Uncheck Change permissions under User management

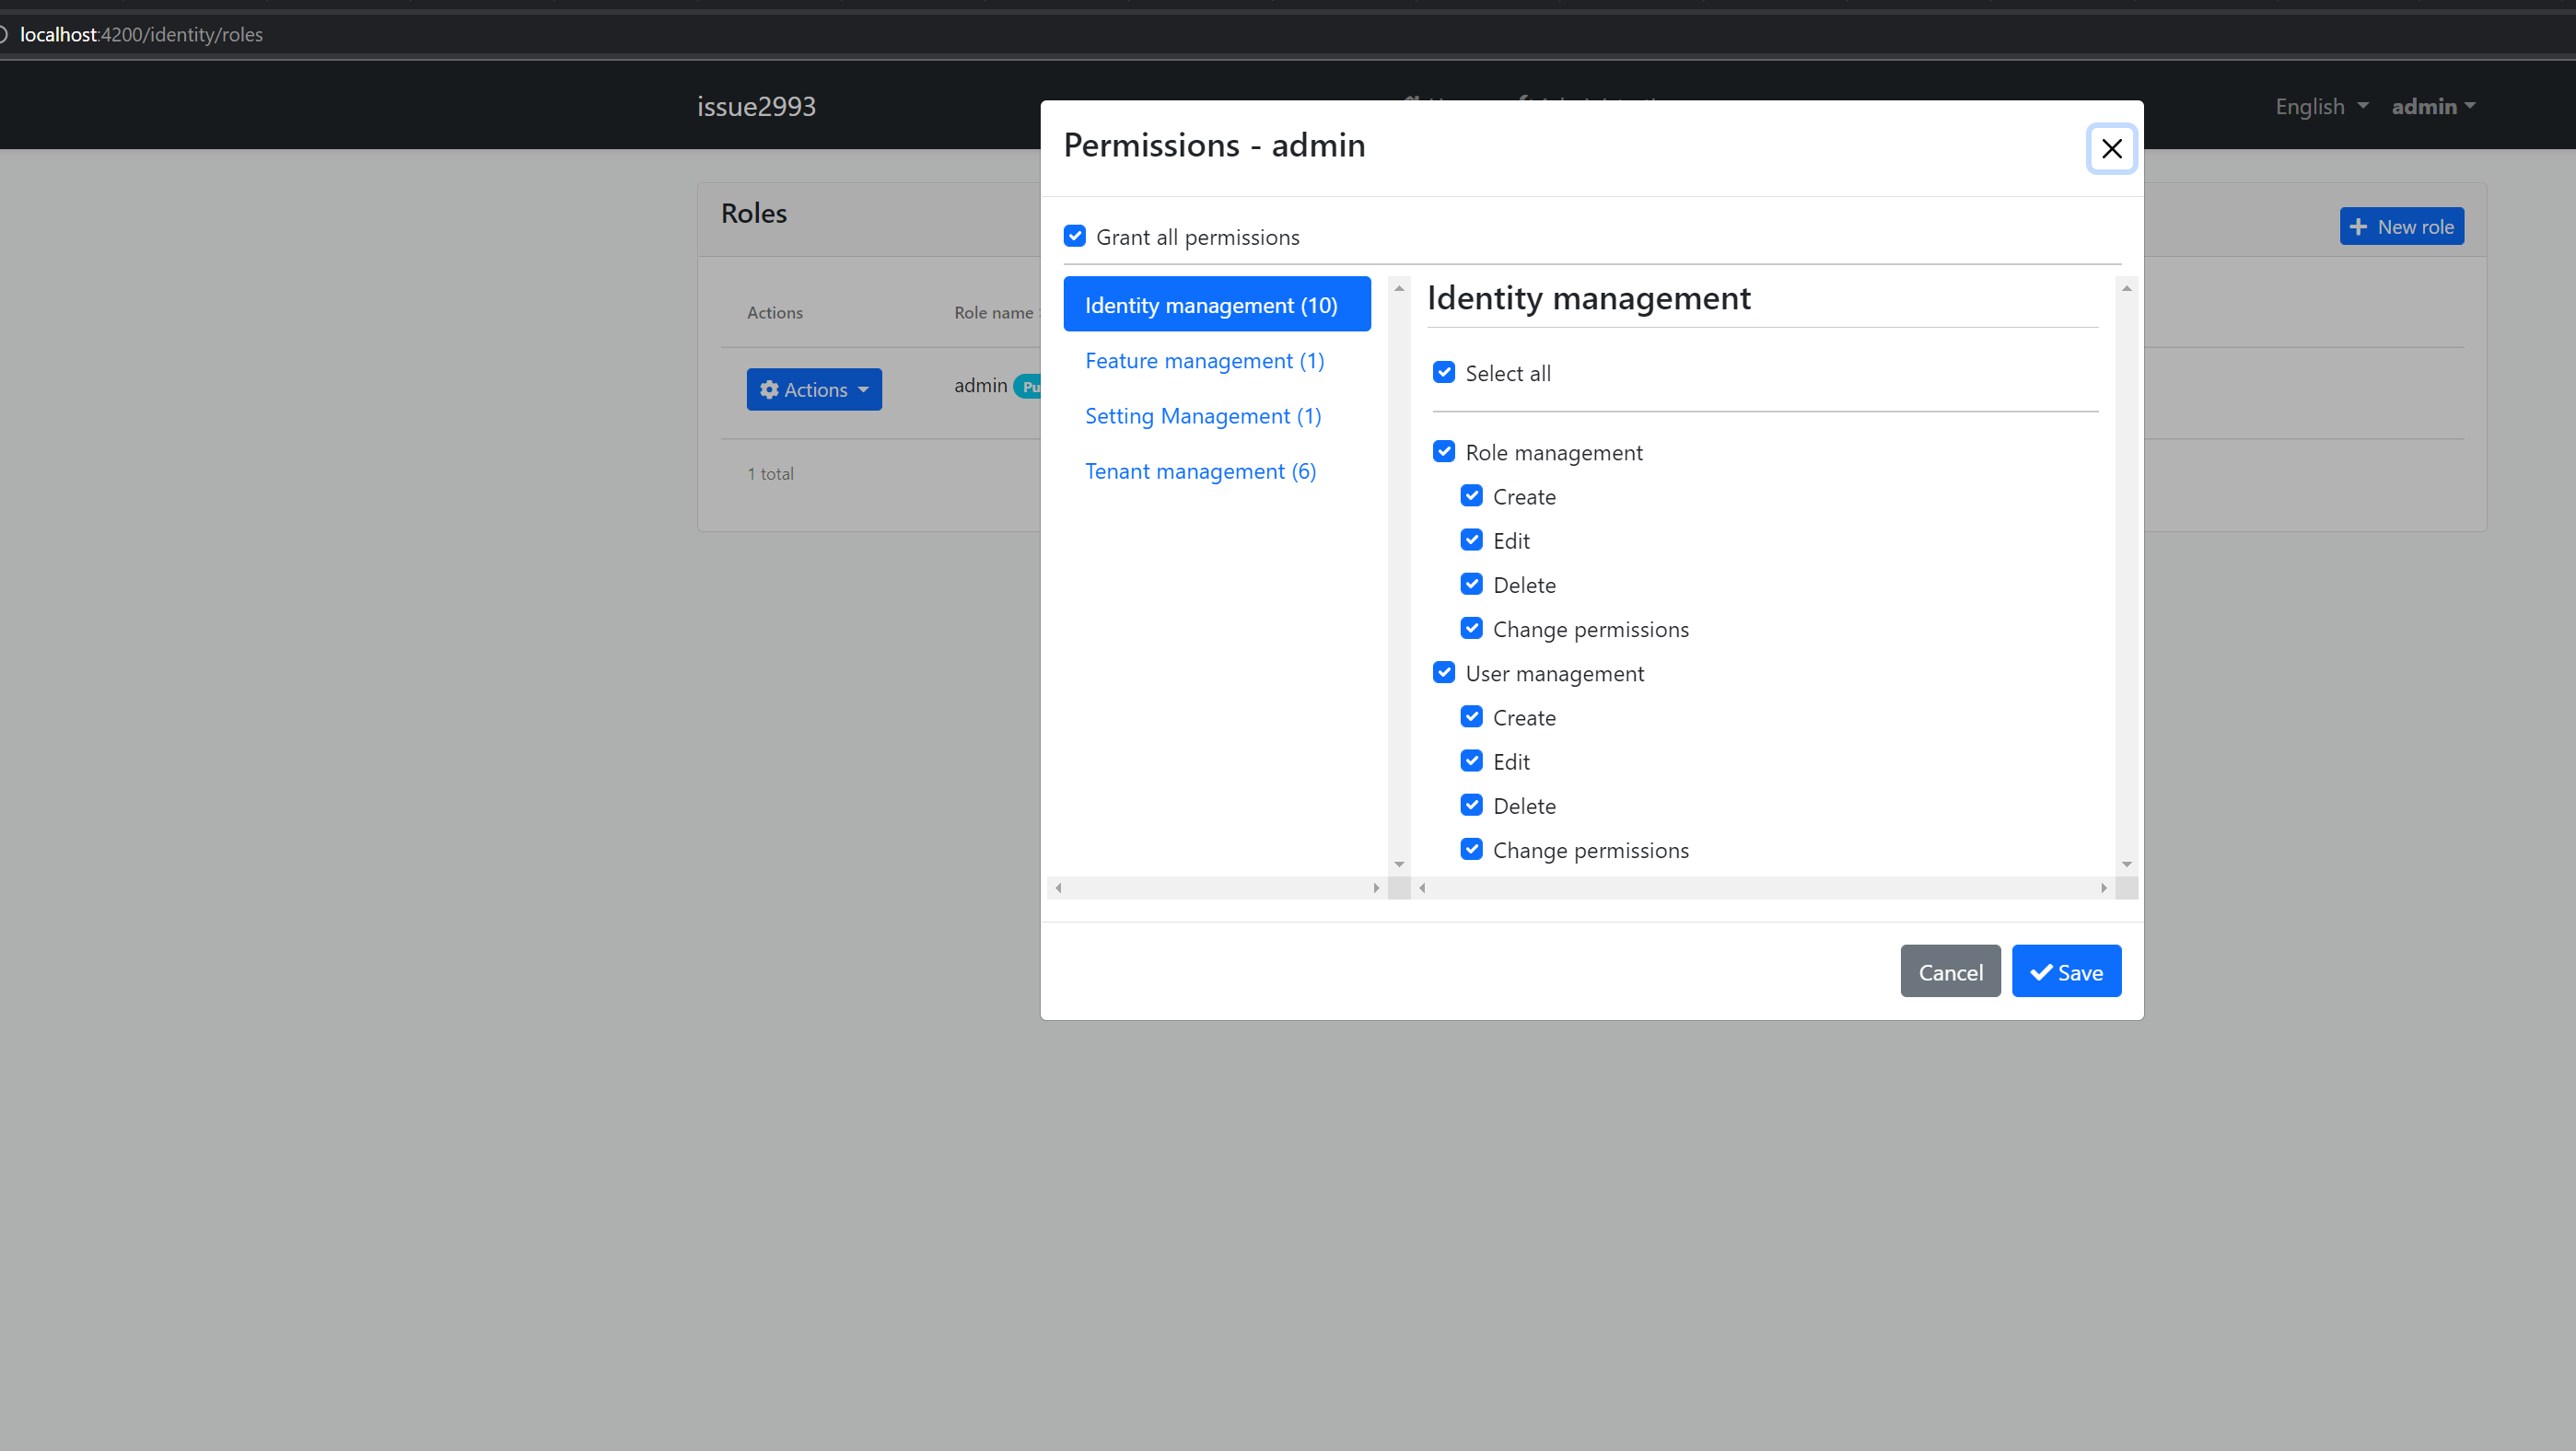point(1471,849)
